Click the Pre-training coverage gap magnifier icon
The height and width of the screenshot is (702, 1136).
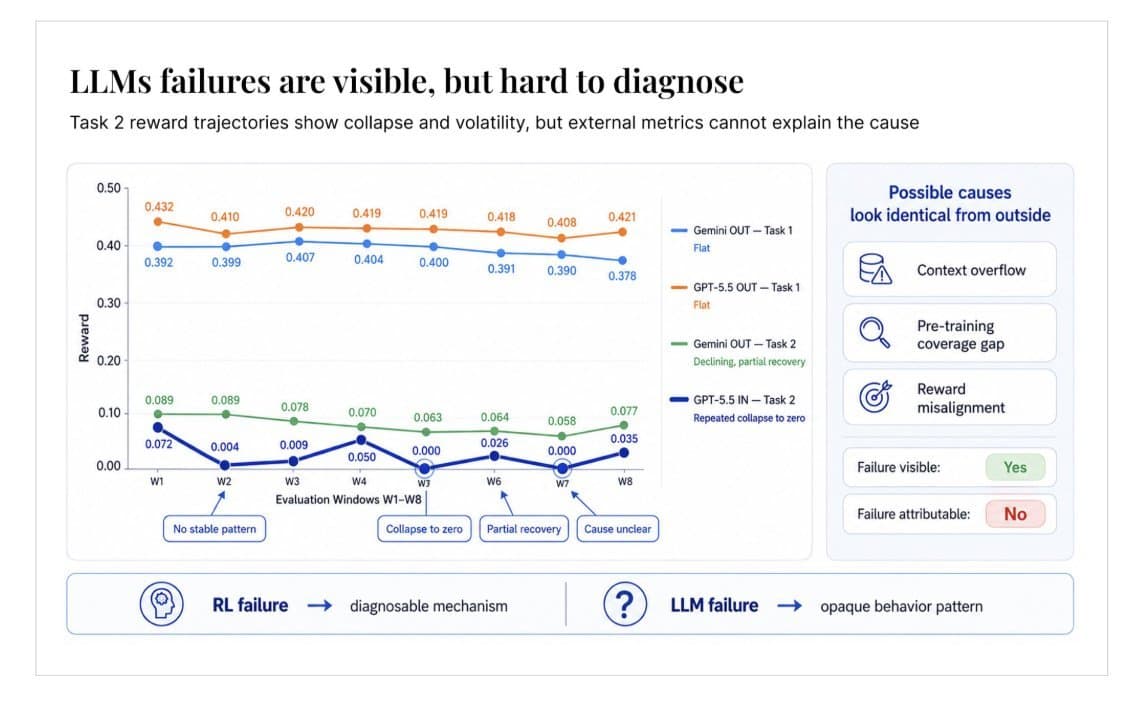pos(874,333)
